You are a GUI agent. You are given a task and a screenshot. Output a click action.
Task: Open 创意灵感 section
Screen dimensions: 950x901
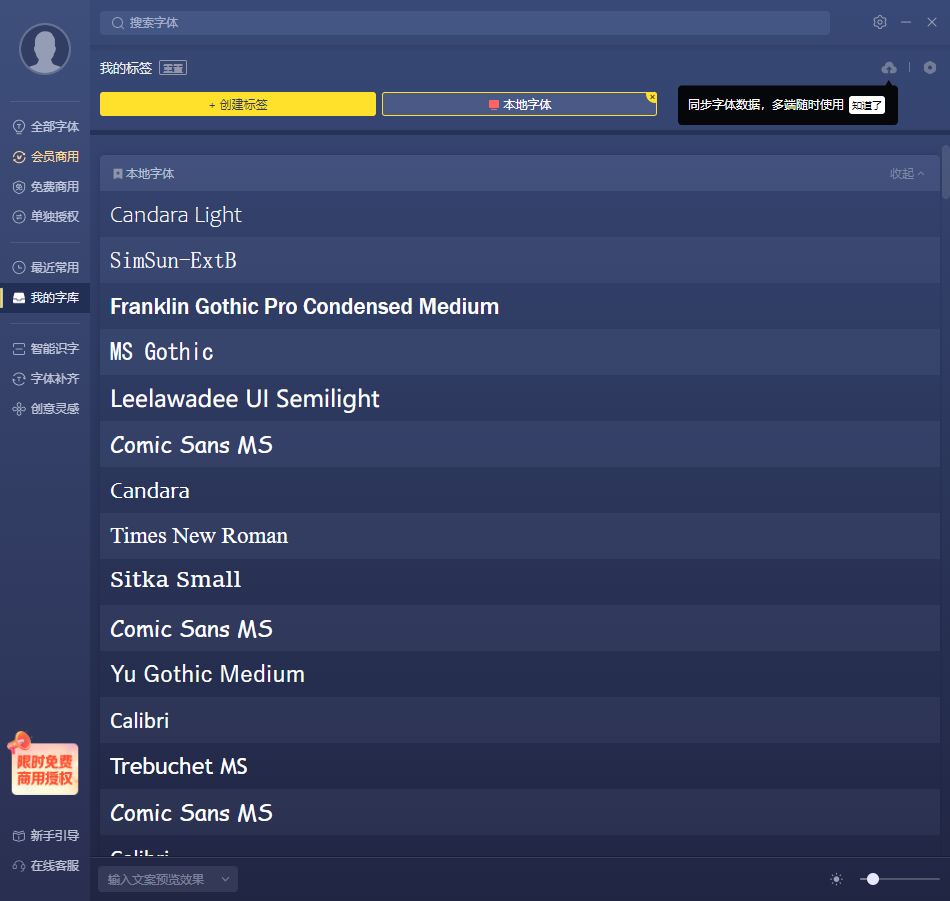45,408
